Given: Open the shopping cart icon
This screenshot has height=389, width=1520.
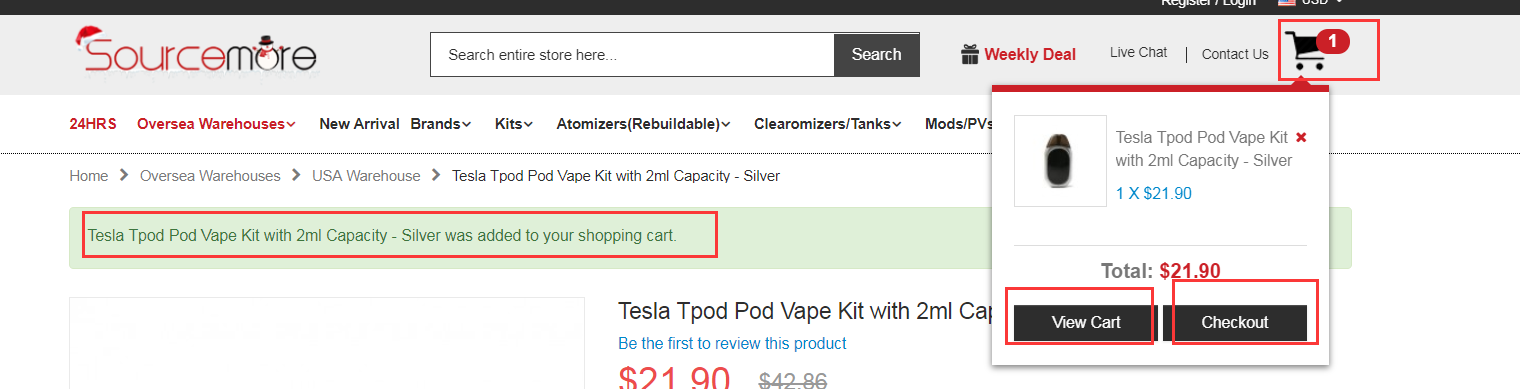Looking at the screenshot, I should (x=1306, y=51).
